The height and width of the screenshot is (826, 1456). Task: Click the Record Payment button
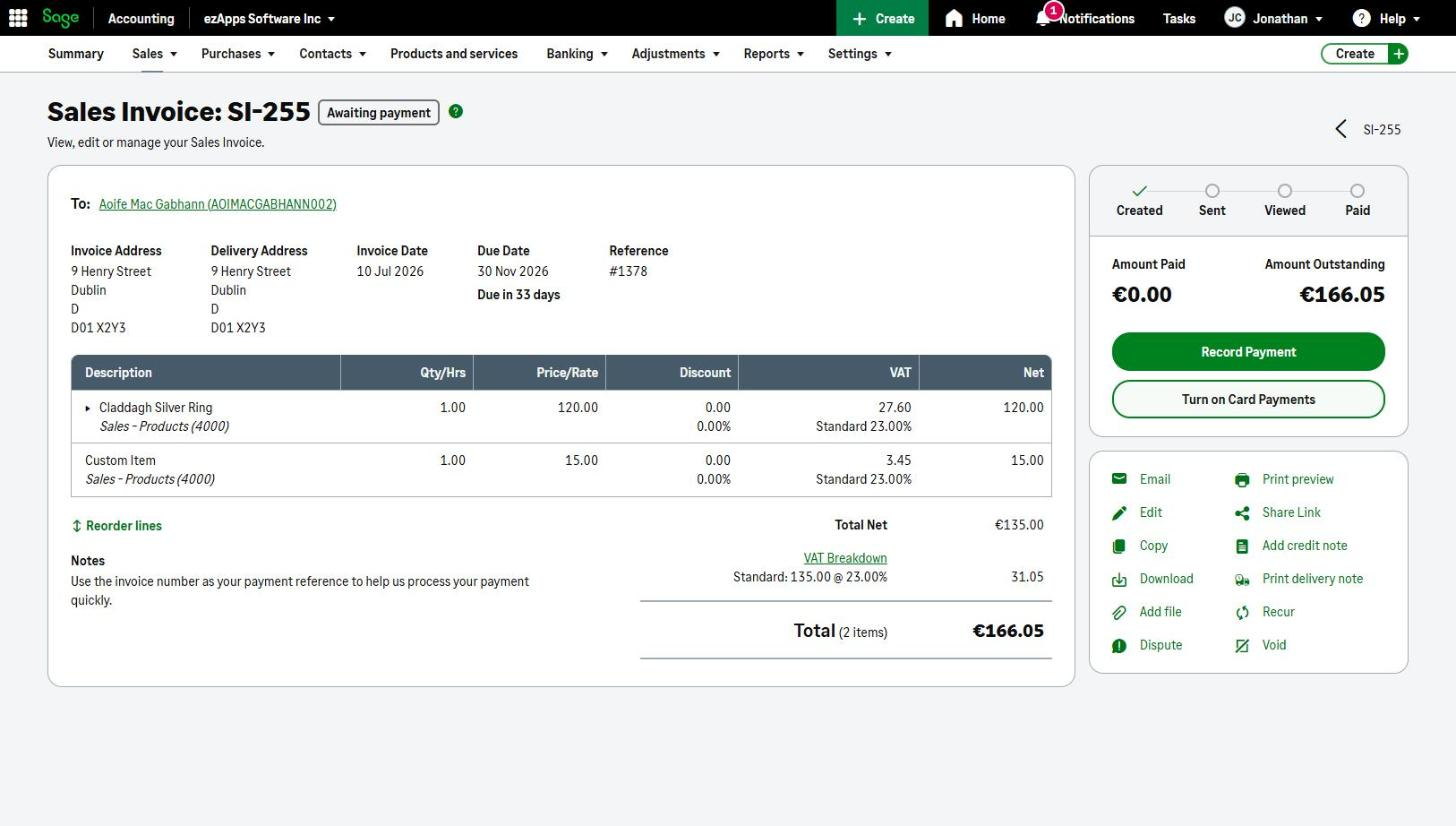point(1248,352)
